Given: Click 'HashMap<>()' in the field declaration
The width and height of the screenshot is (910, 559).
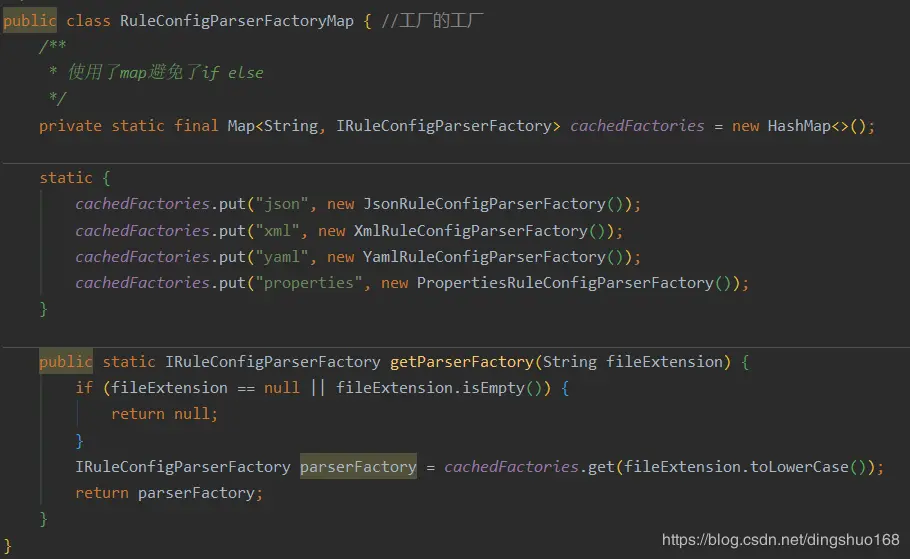Looking at the screenshot, I should (x=817, y=126).
